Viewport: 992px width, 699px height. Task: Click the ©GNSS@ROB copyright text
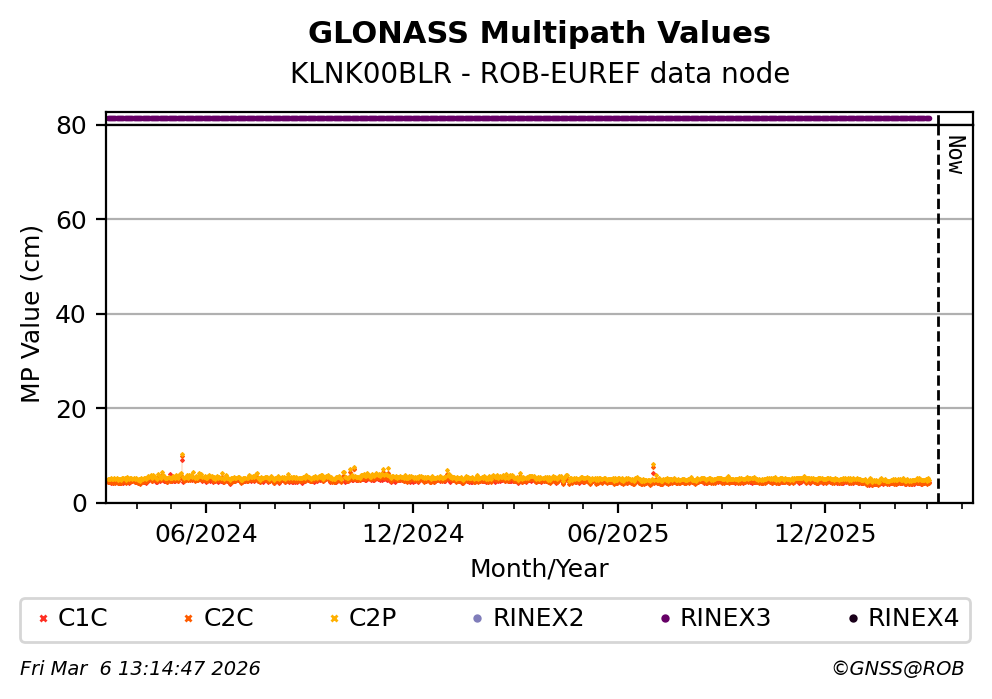[897, 669]
